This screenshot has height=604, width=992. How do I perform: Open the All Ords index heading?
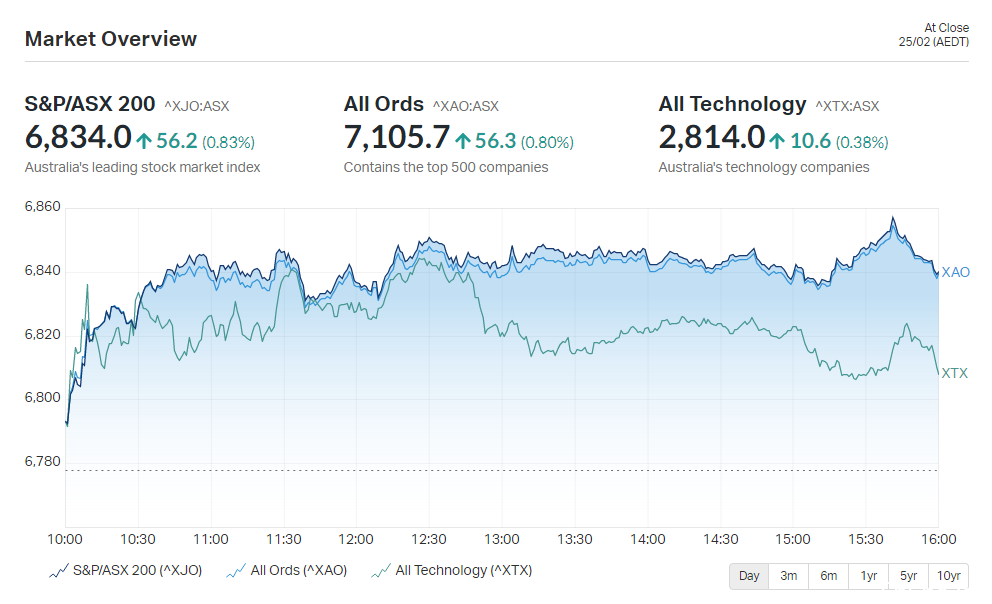click(x=383, y=104)
